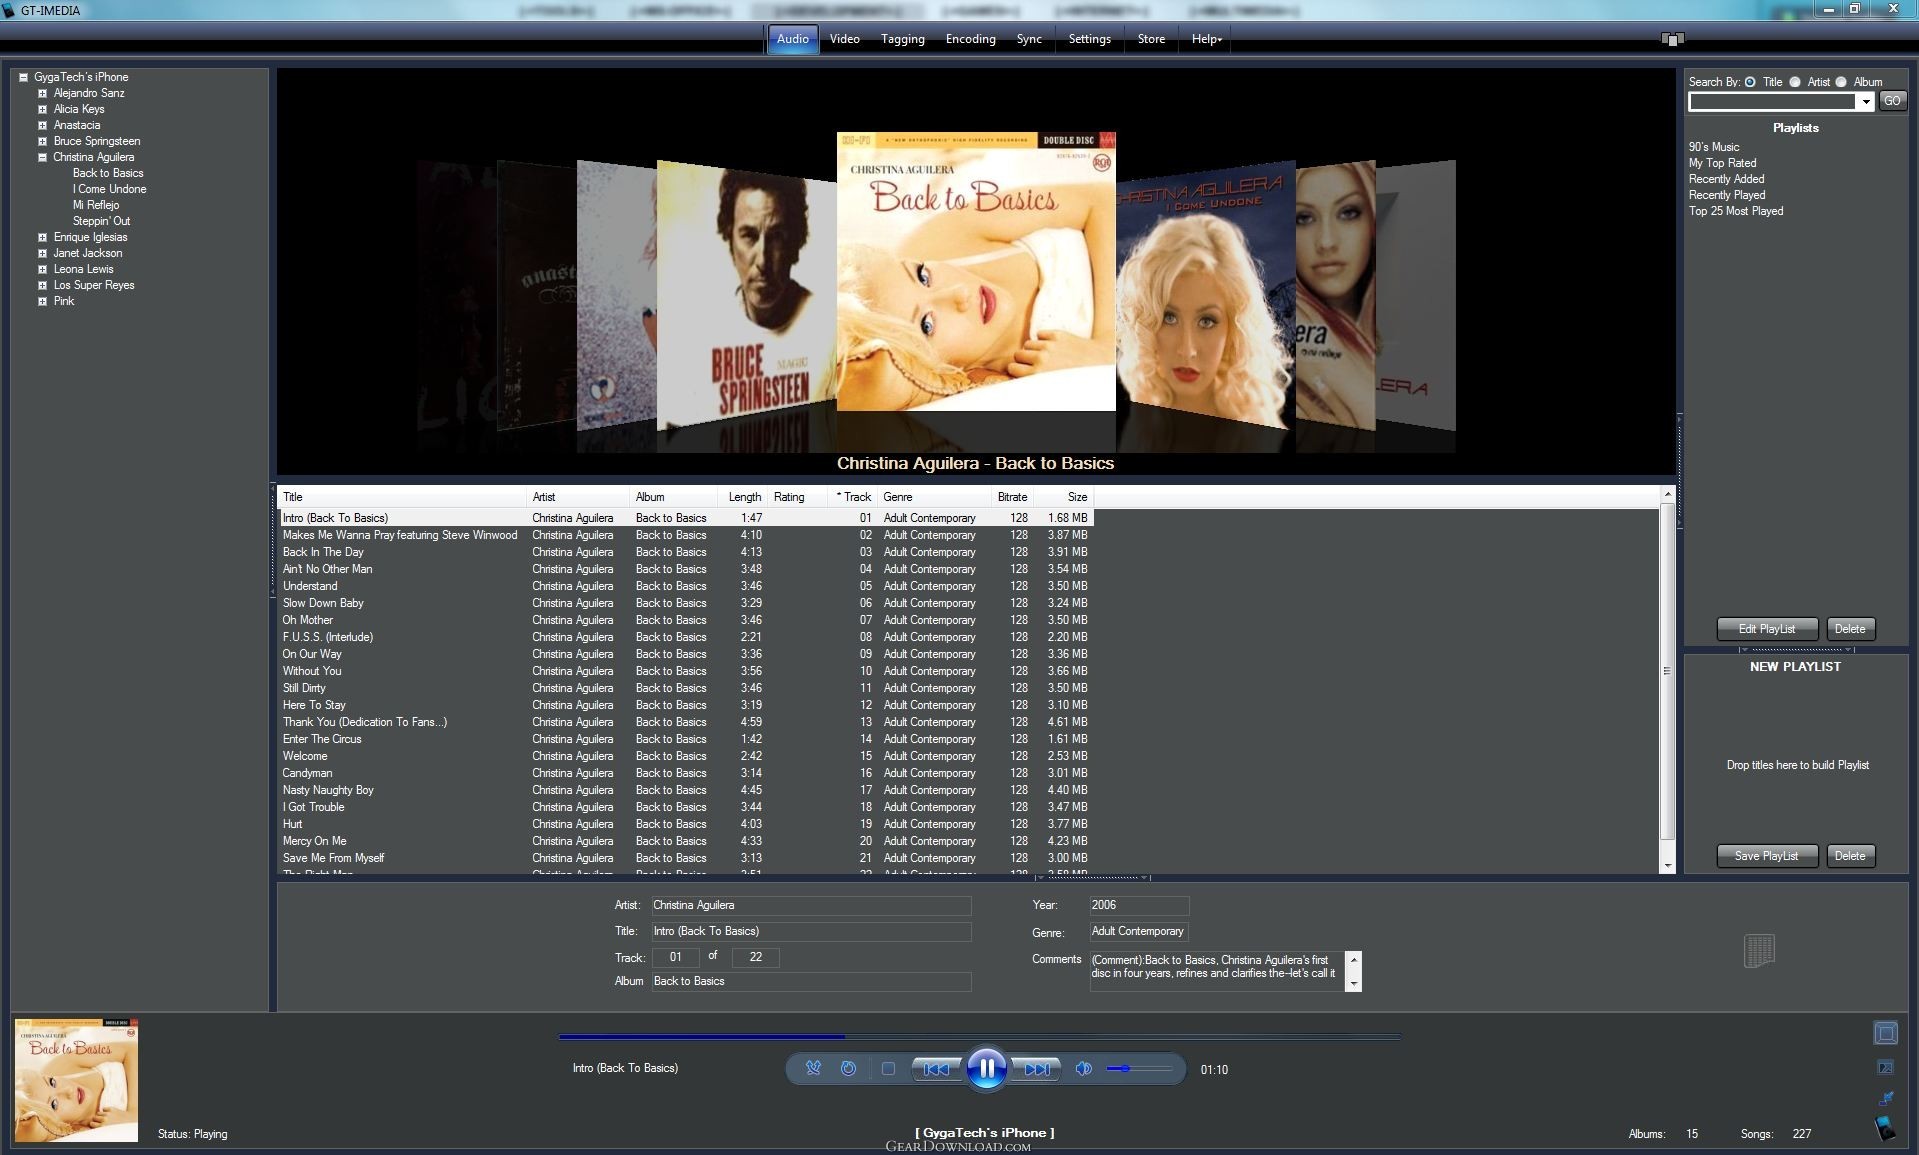Stop playback with the square button

tap(888, 1069)
